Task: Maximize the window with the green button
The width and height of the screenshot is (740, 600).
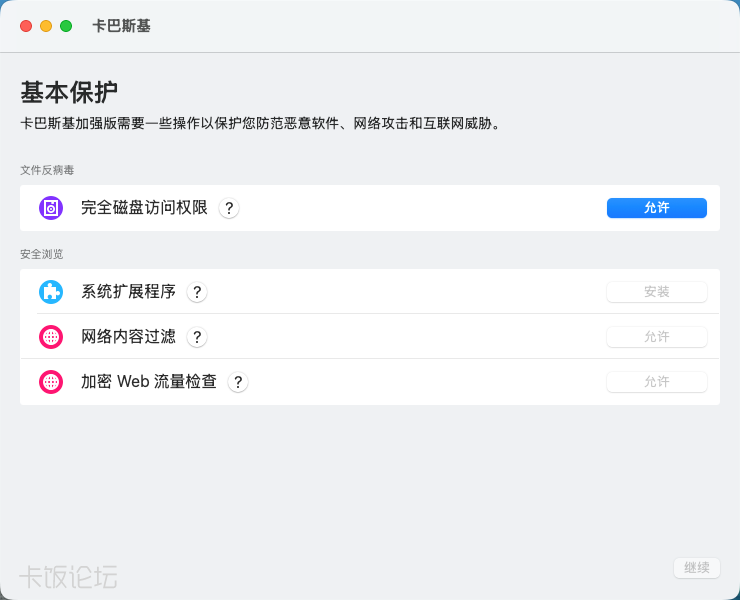Action: click(x=66, y=26)
